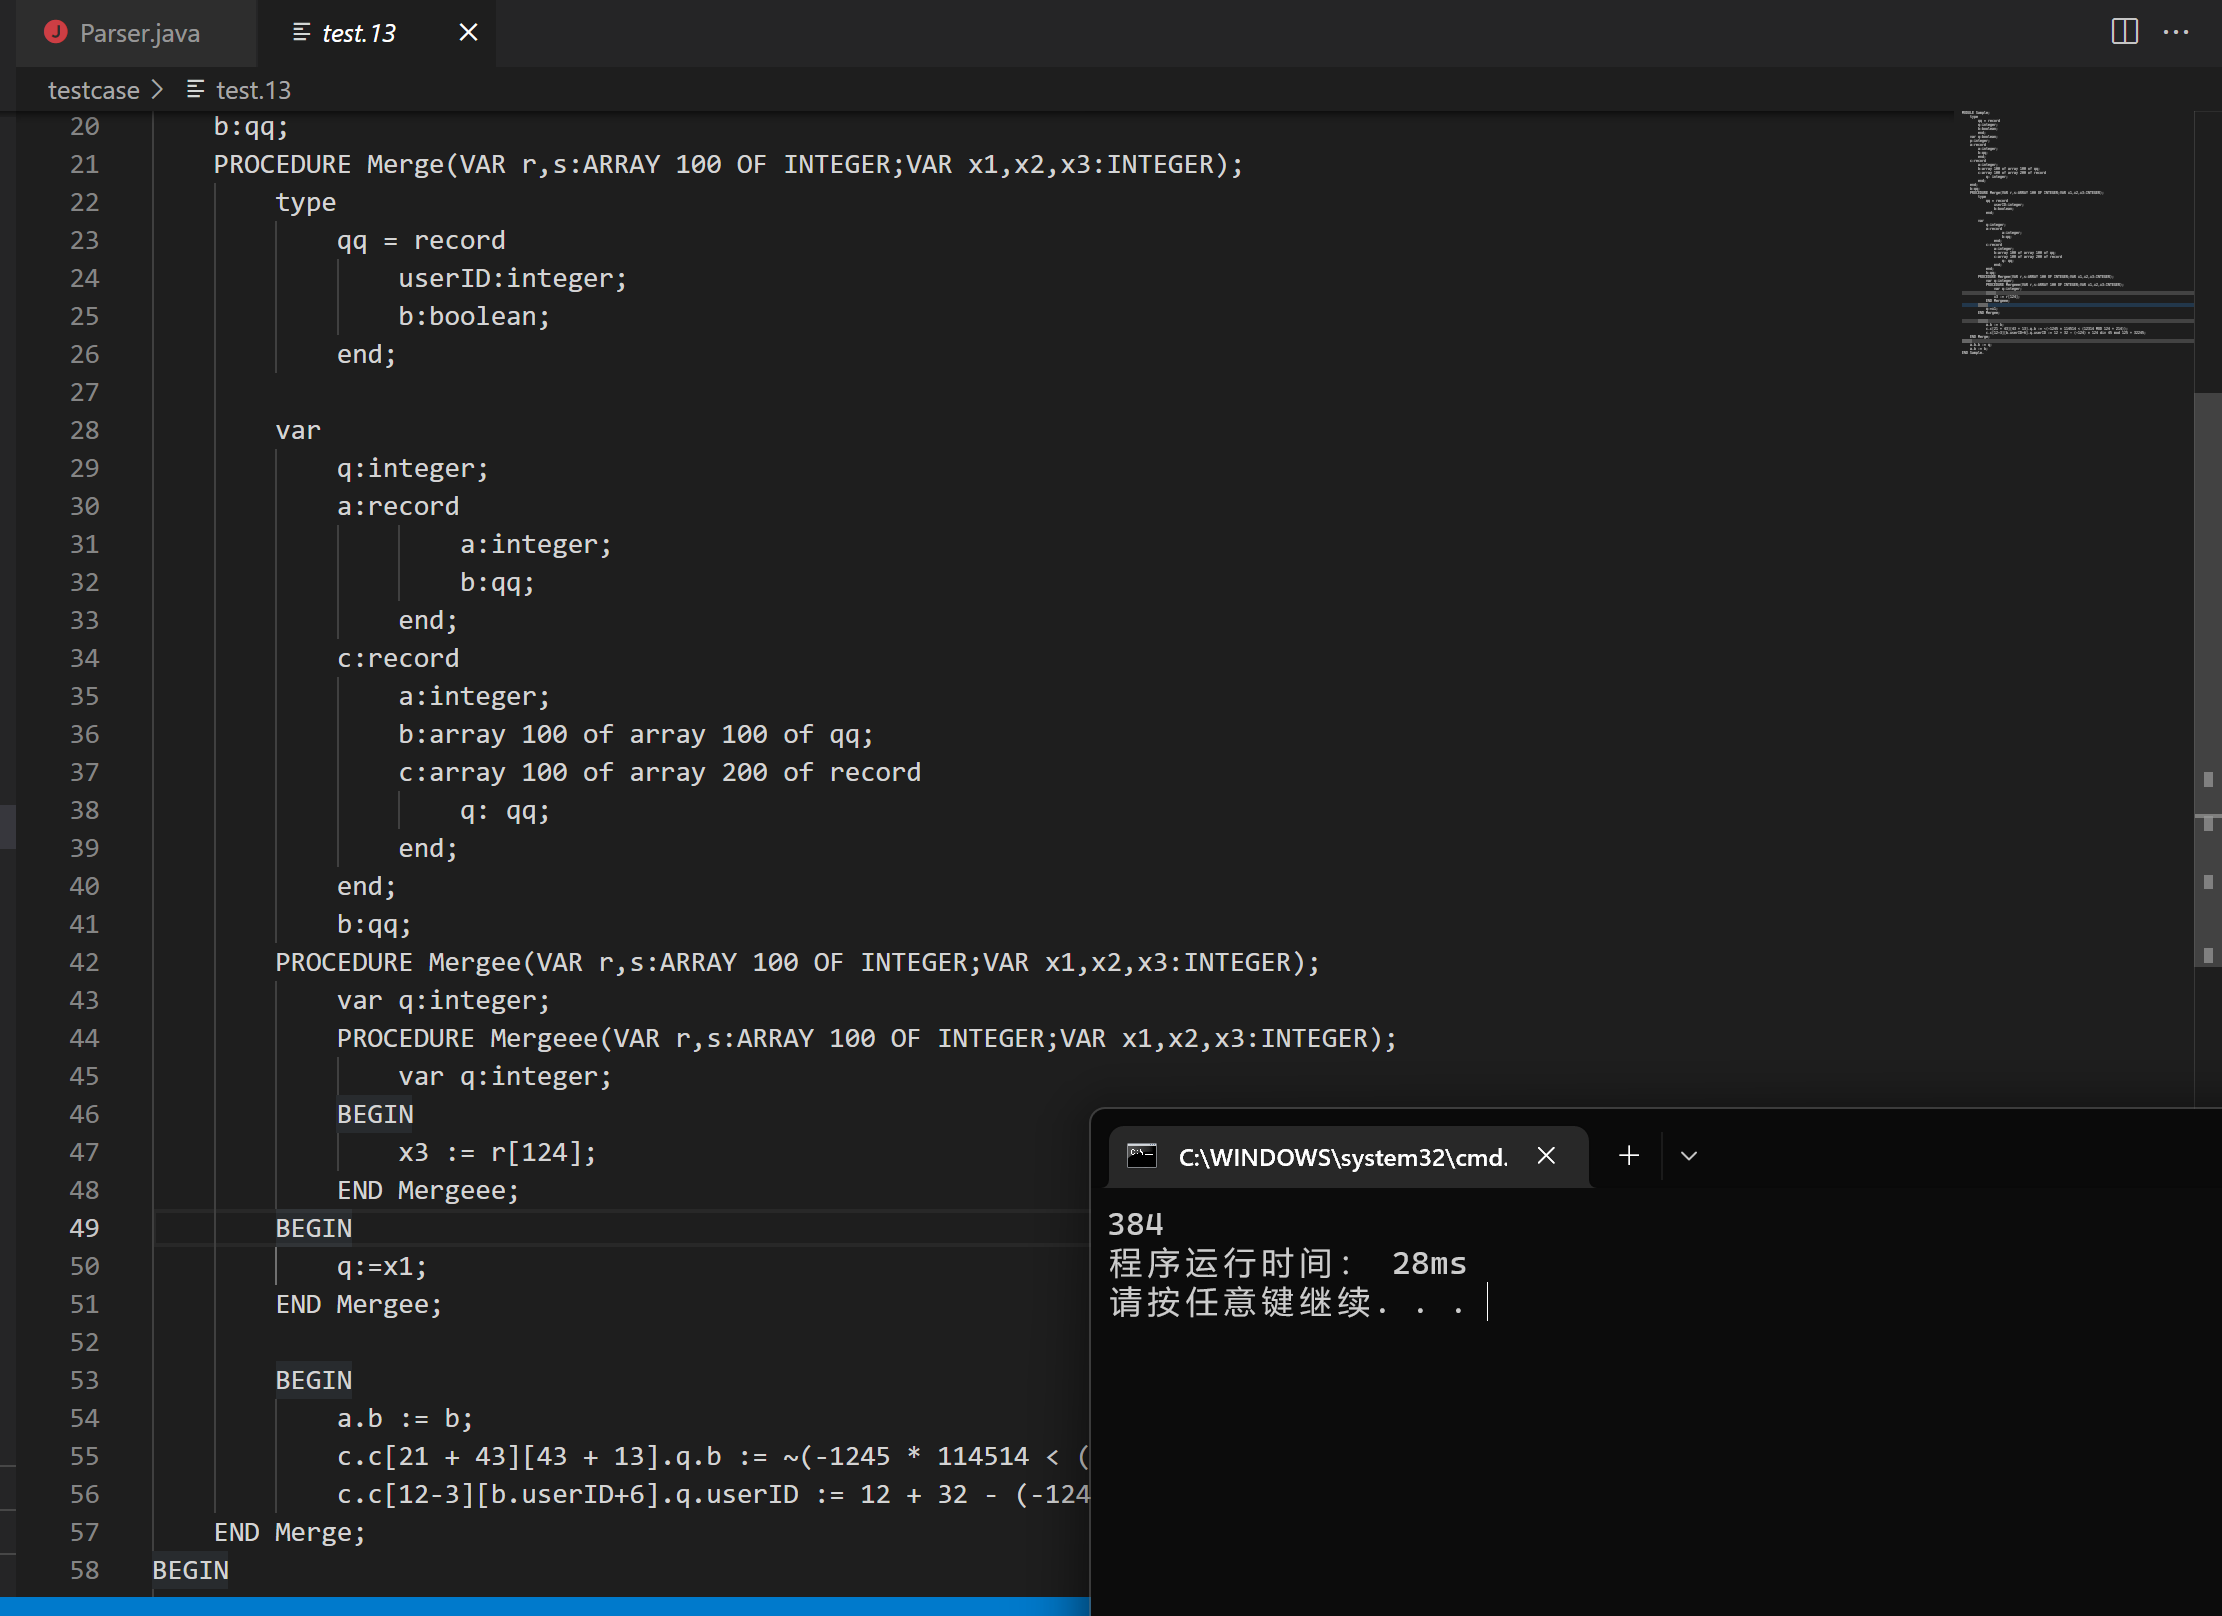Click the 'type' keyword on line 22

(x=306, y=202)
